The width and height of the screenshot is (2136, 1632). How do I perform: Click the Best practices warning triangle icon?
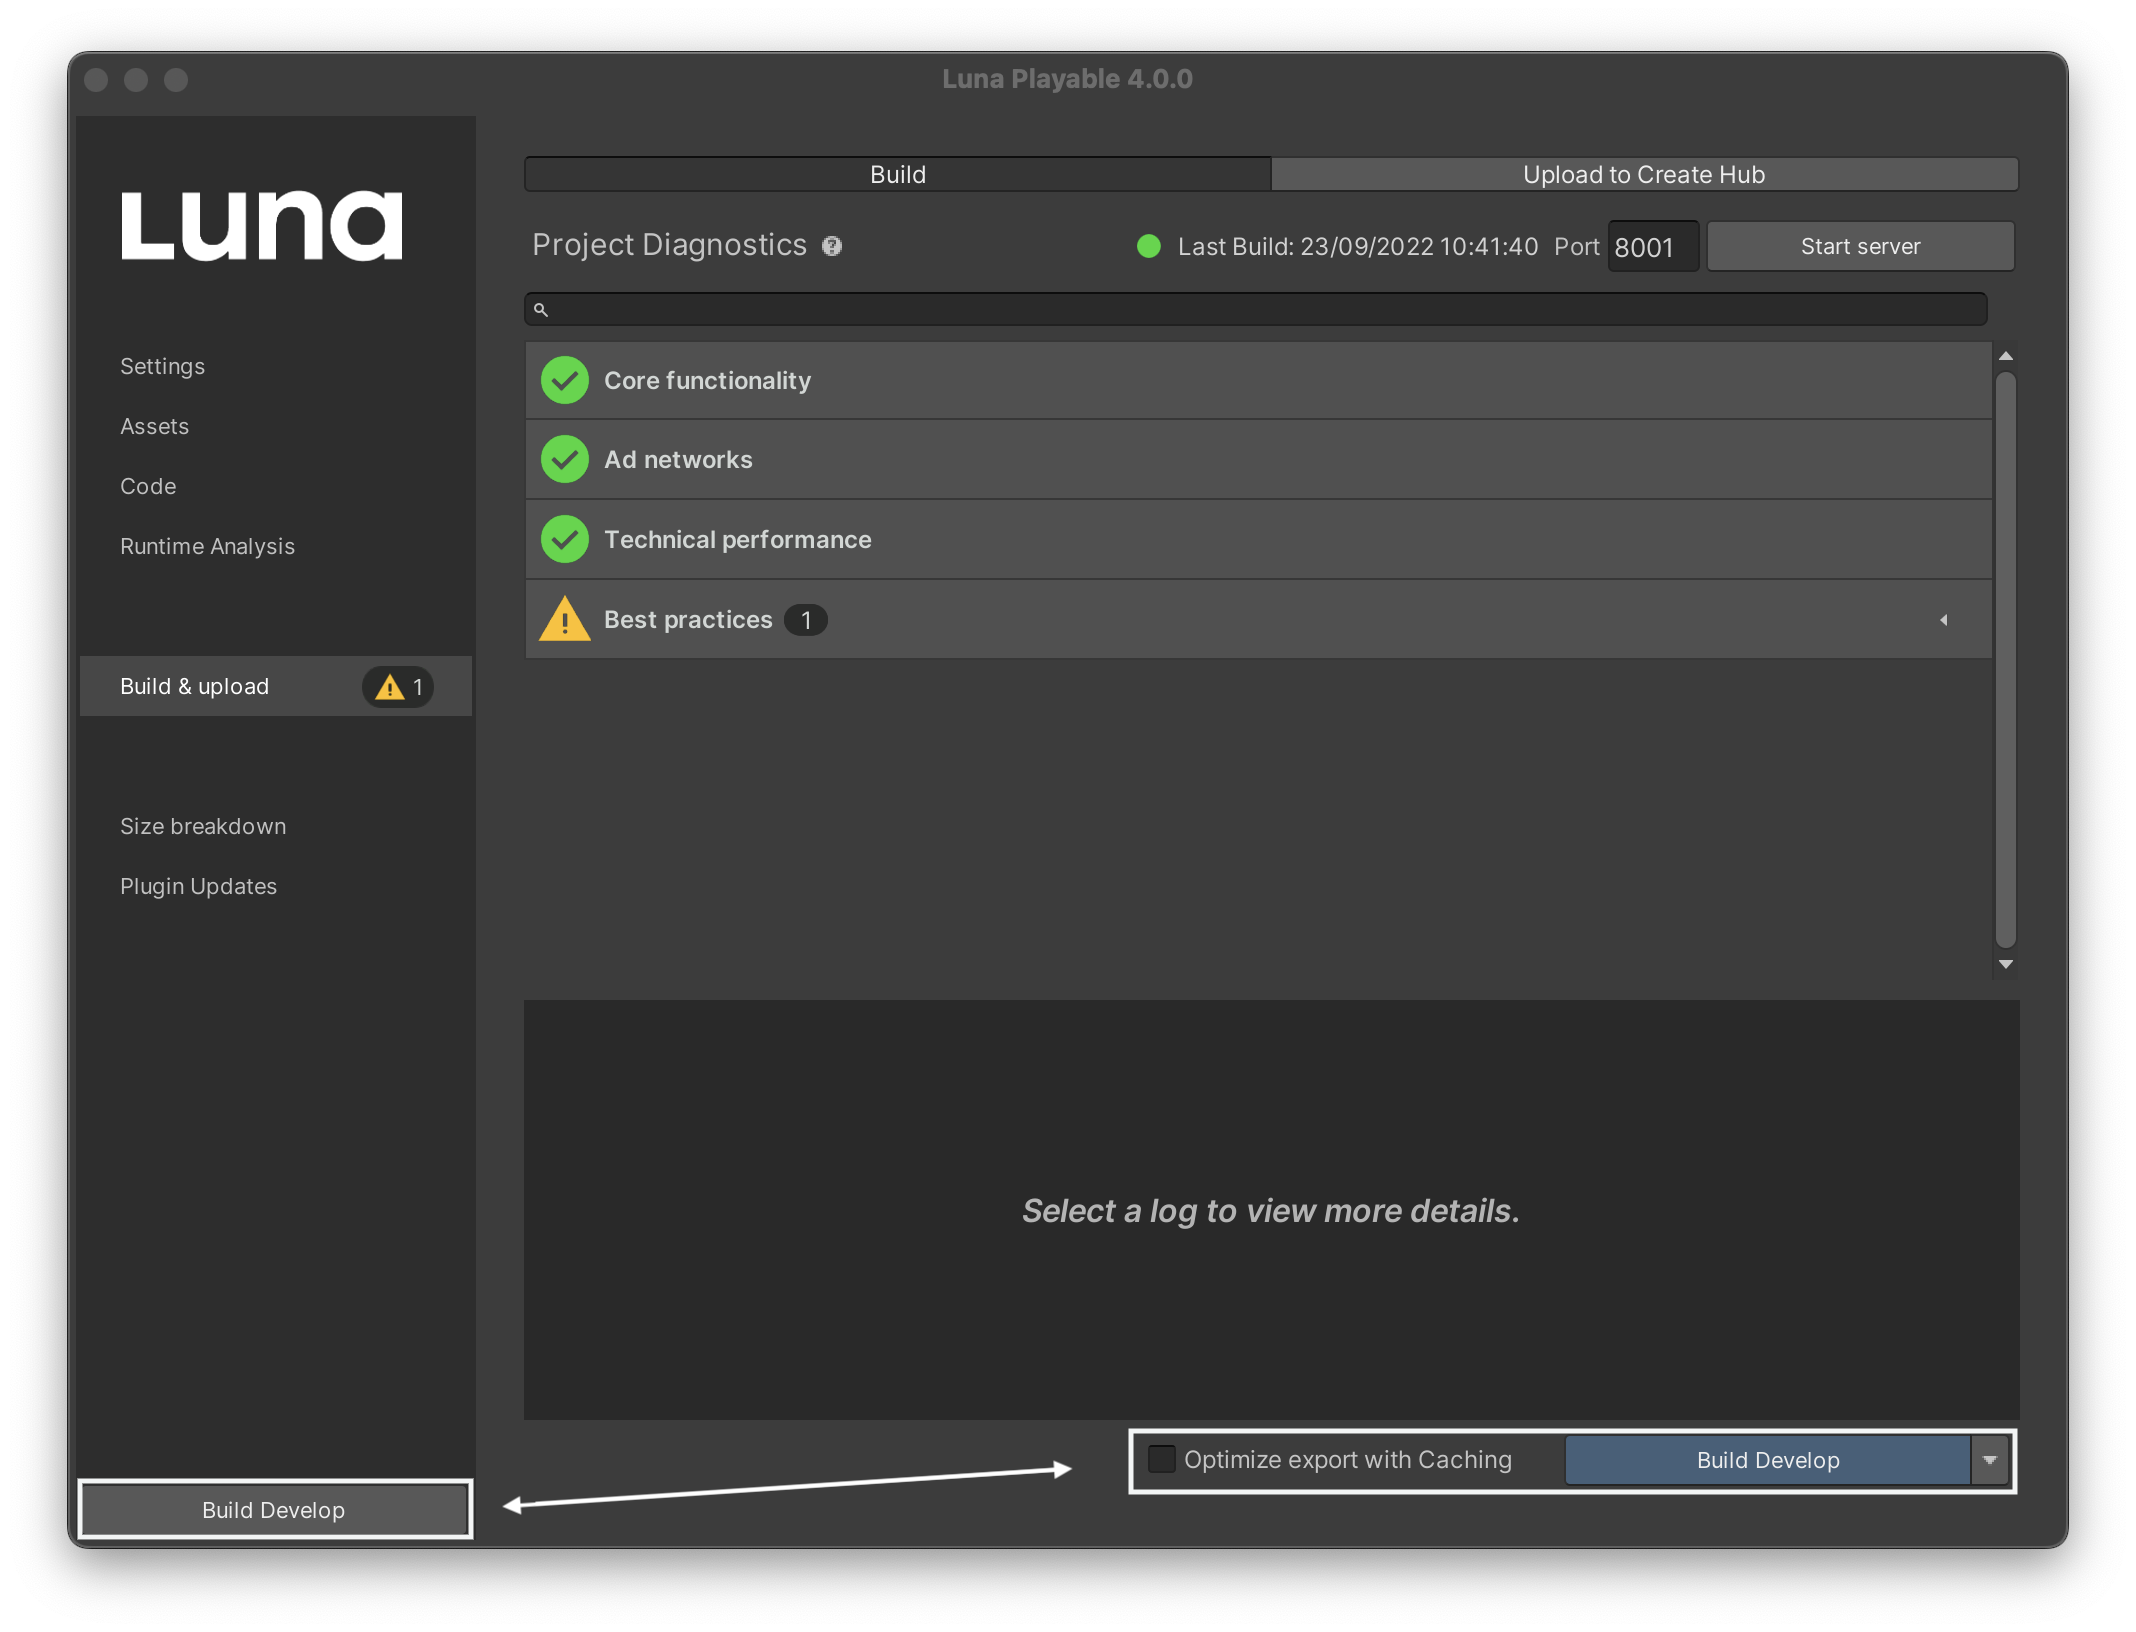(x=565, y=619)
